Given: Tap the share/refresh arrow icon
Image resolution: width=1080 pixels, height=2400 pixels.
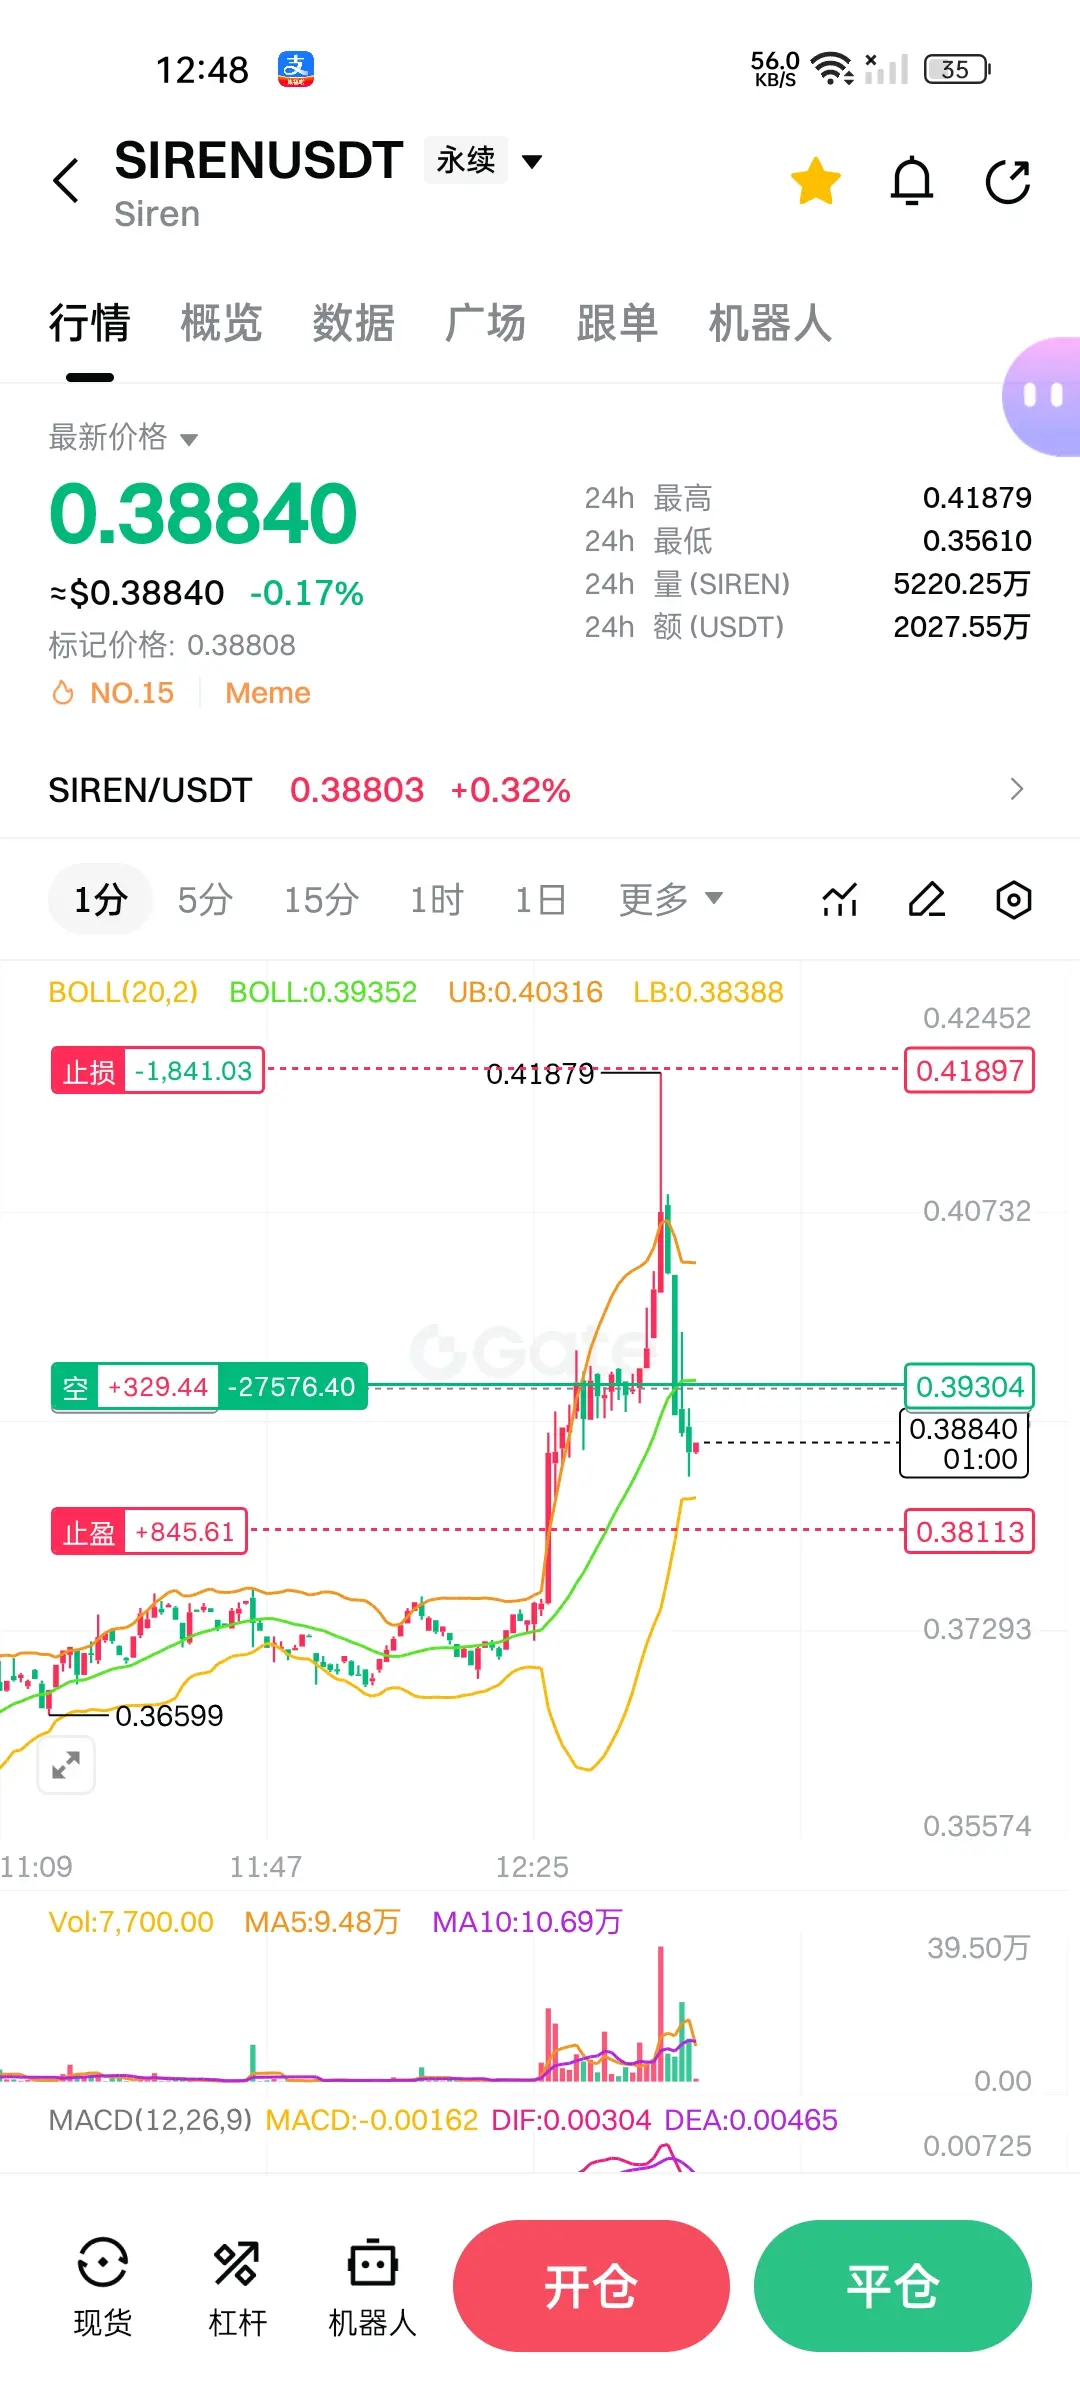Looking at the screenshot, I should pos(1008,181).
